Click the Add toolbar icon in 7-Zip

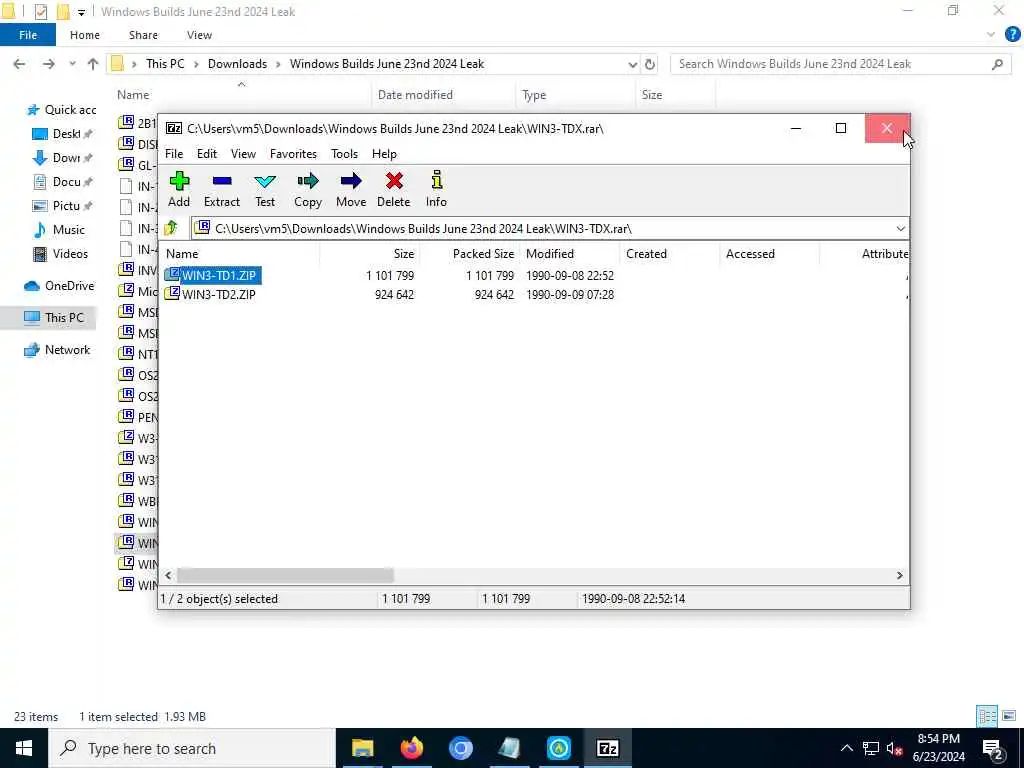179,189
